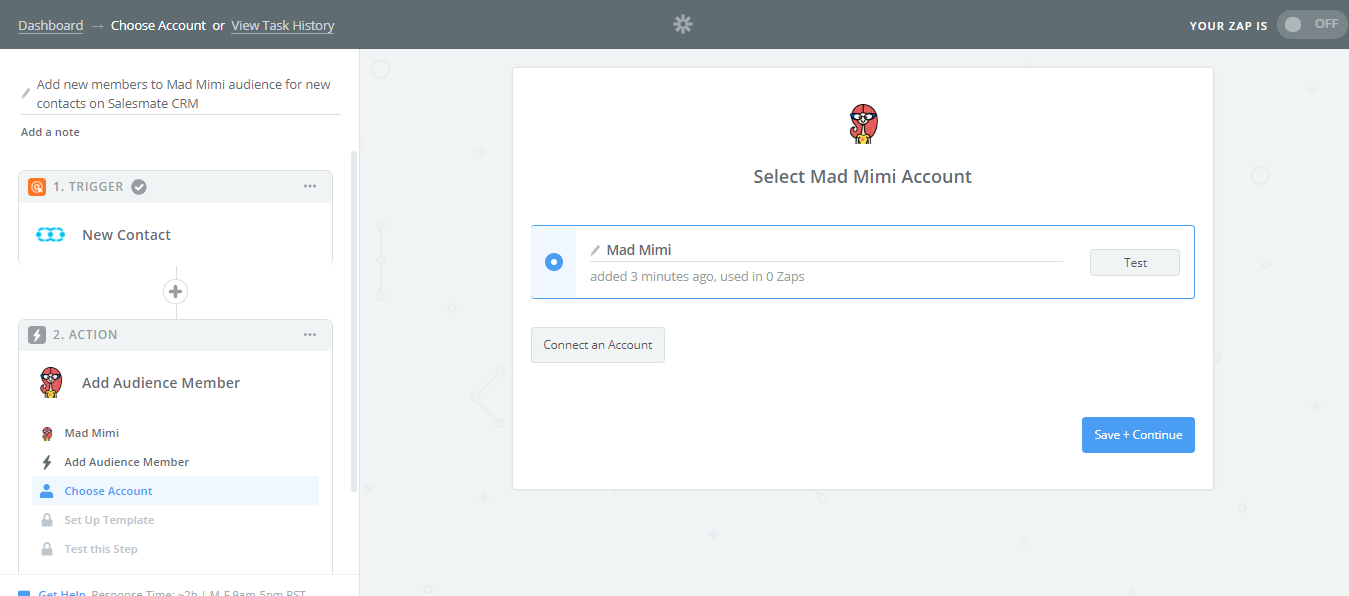Go to Dashboard link
This screenshot has height=596, width=1349.
click(x=50, y=25)
